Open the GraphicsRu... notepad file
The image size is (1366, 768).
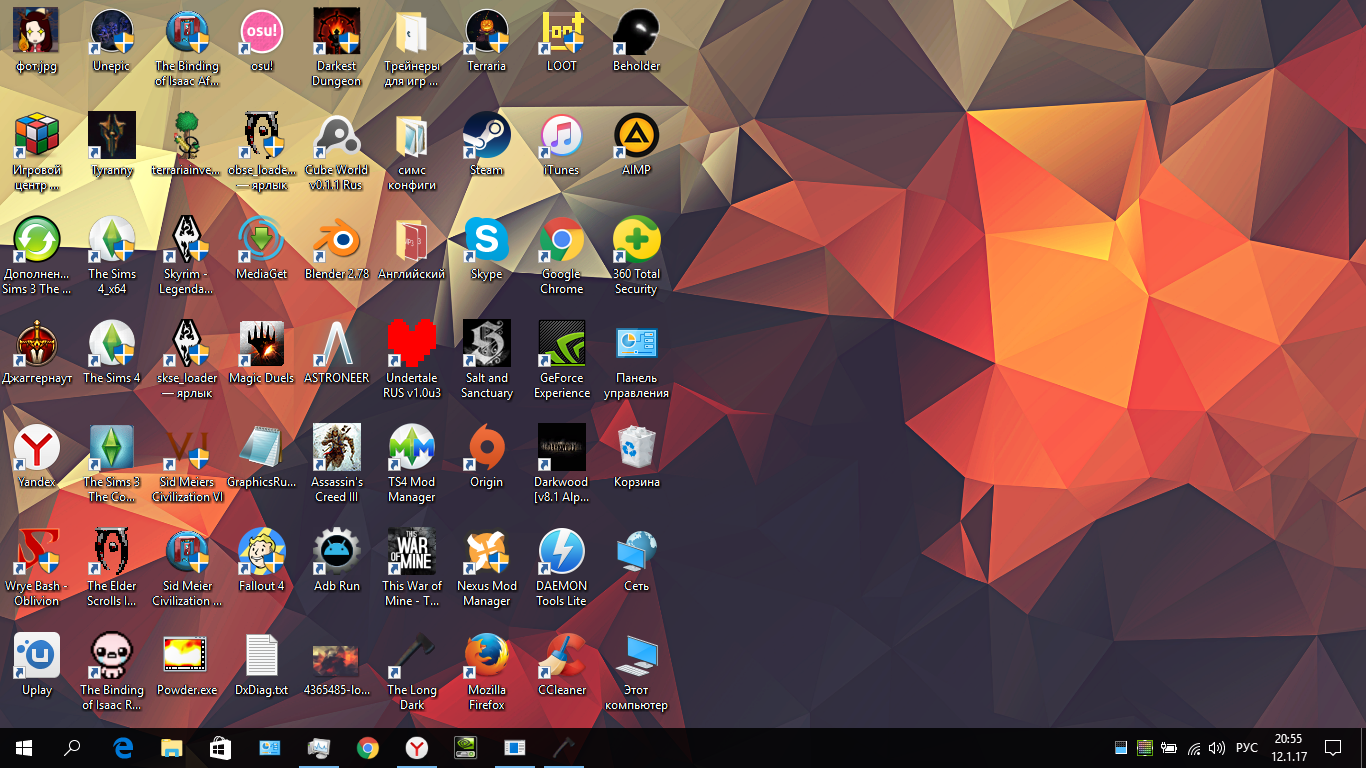[262, 448]
